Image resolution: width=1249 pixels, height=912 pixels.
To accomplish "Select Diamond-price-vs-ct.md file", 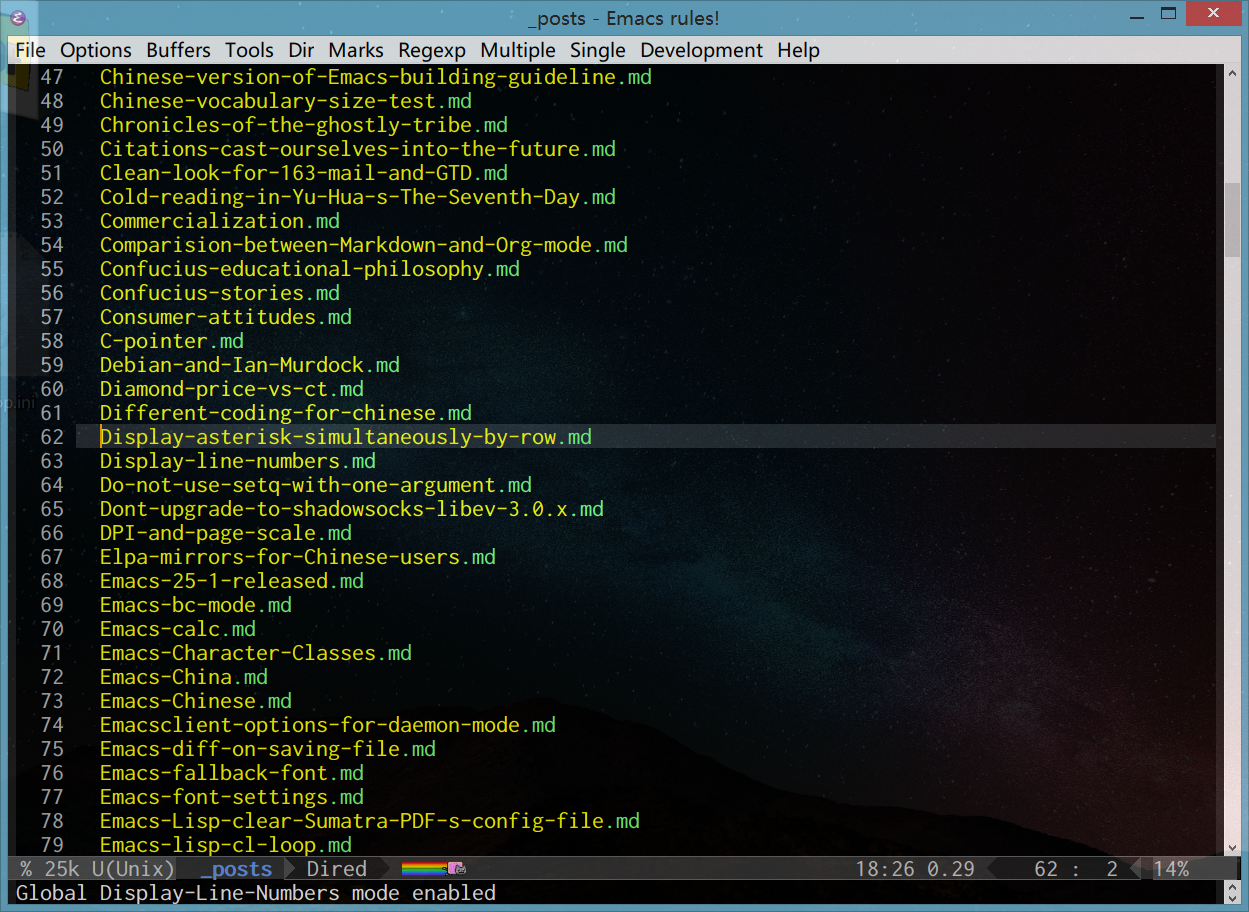I will pos(232,389).
